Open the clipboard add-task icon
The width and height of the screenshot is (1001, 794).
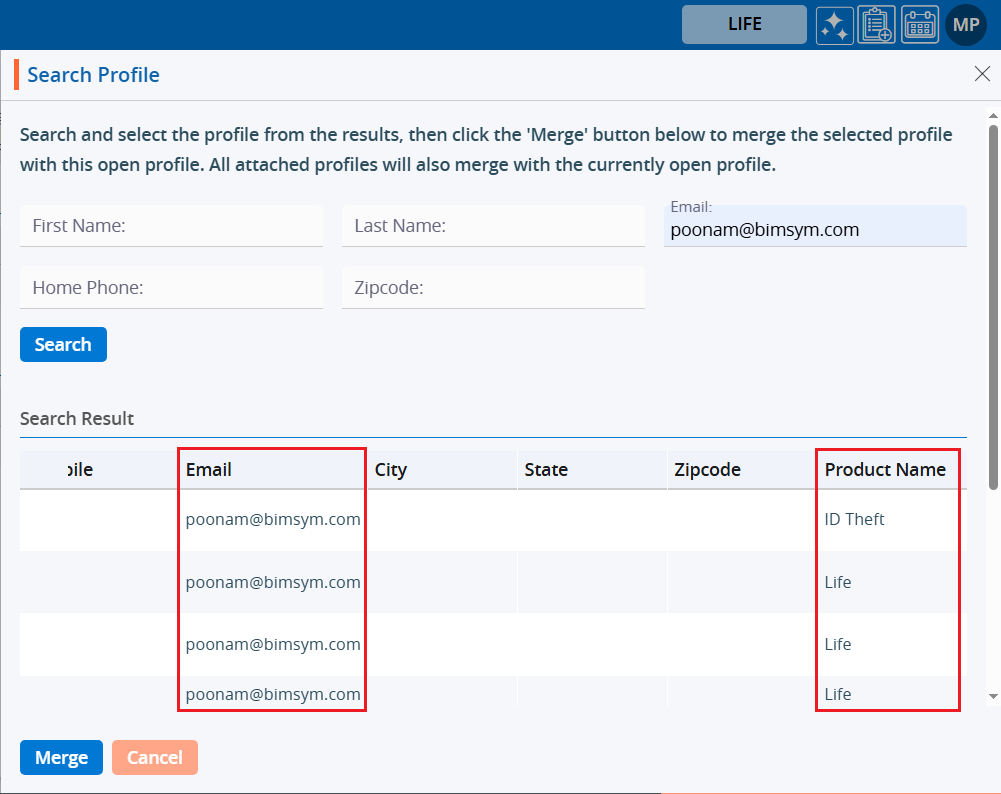(x=876, y=25)
